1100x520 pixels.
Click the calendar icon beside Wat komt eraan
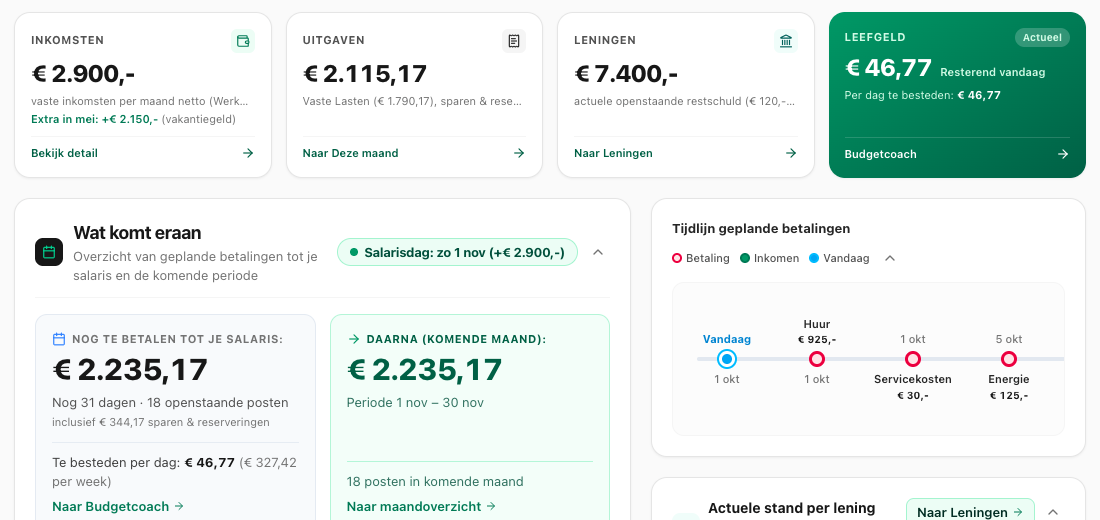[49, 252]
